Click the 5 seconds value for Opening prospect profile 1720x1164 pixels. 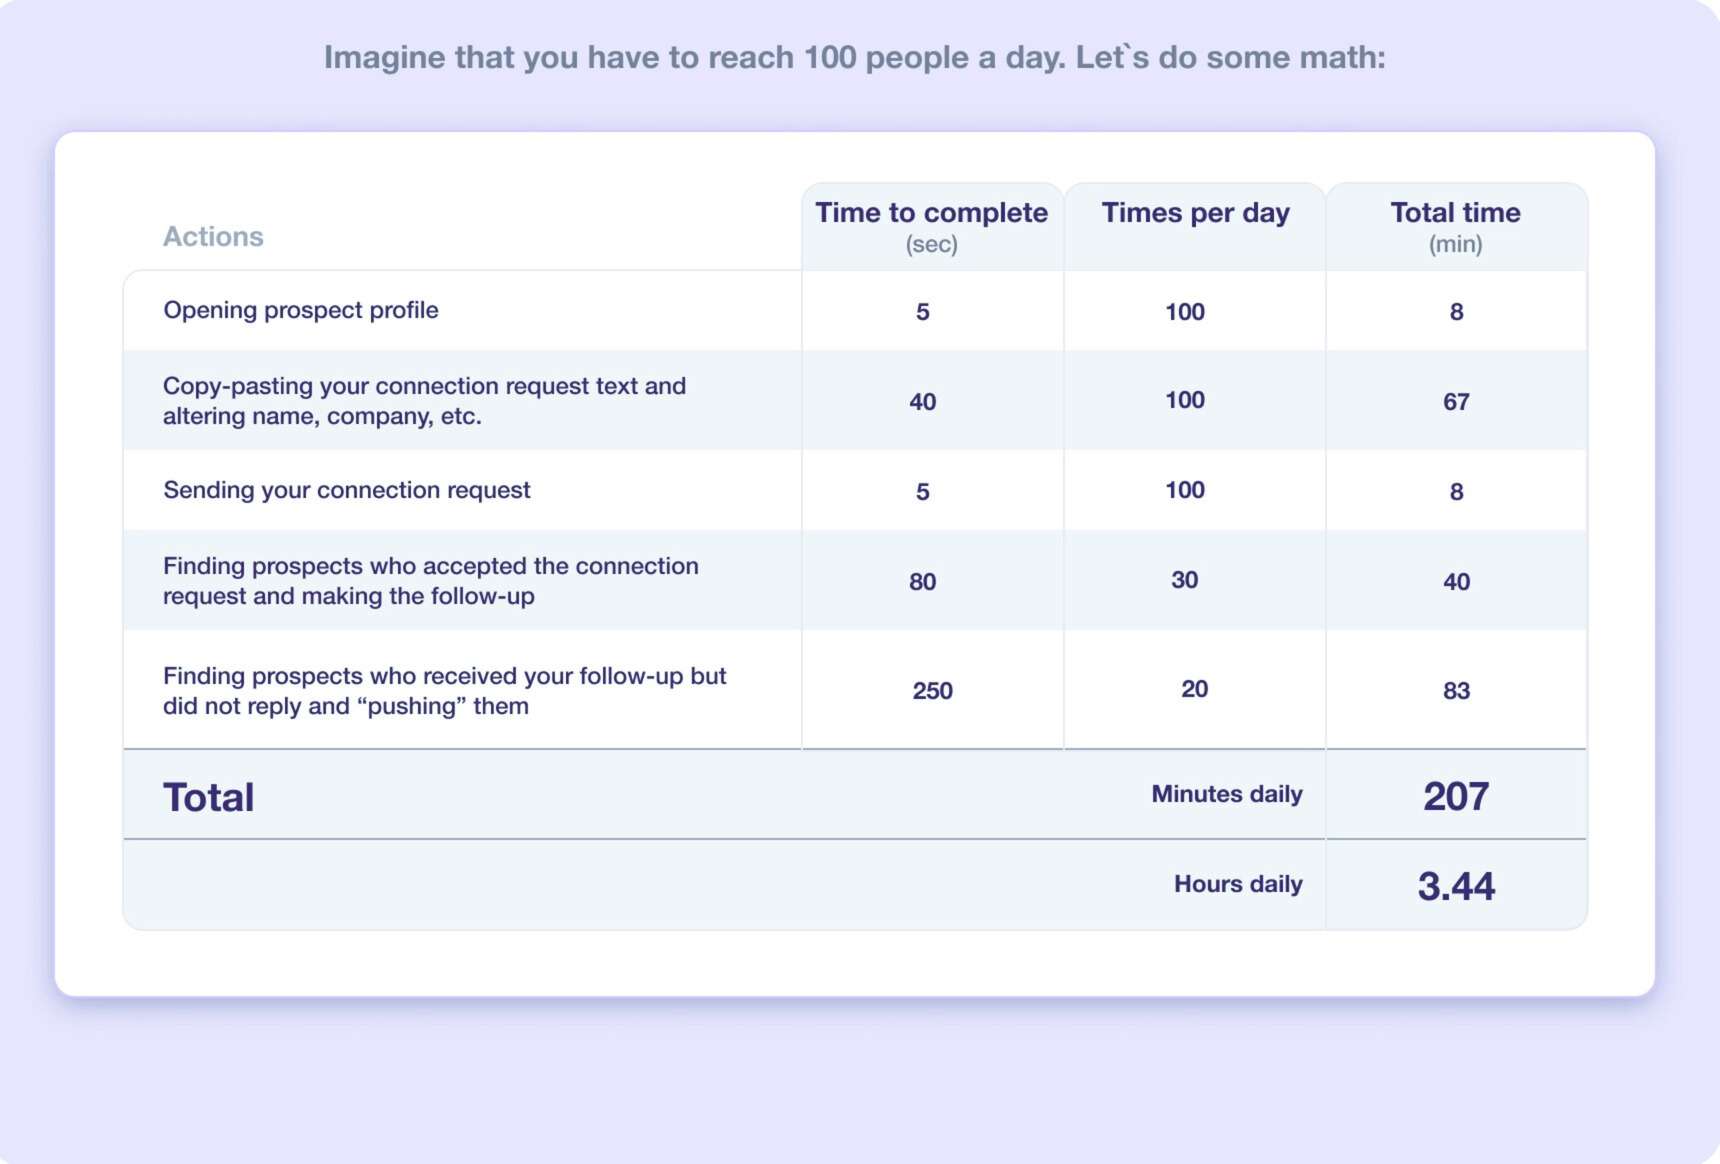(922, 312)
